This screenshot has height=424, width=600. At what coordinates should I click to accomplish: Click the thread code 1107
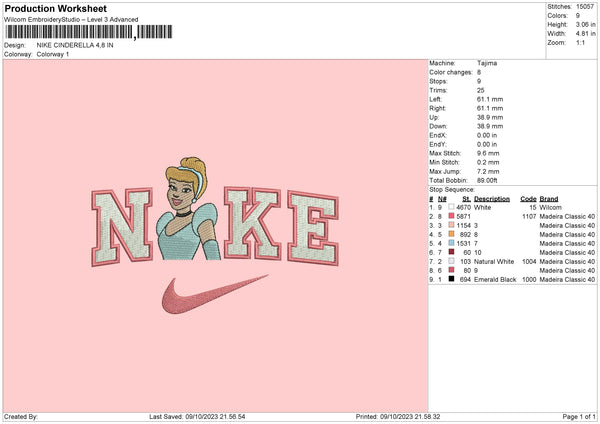point(529,216)
